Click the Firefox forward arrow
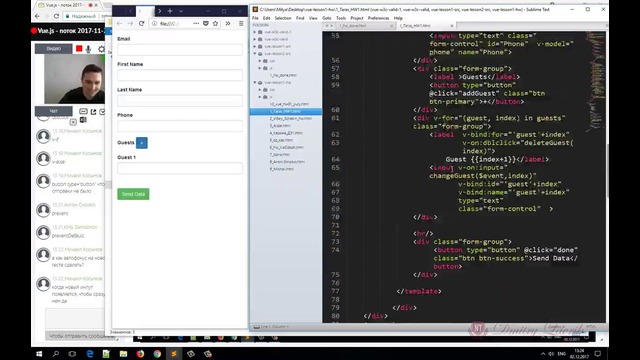The height and width of the screenshot is (360, 640). [x=130, y=24]
